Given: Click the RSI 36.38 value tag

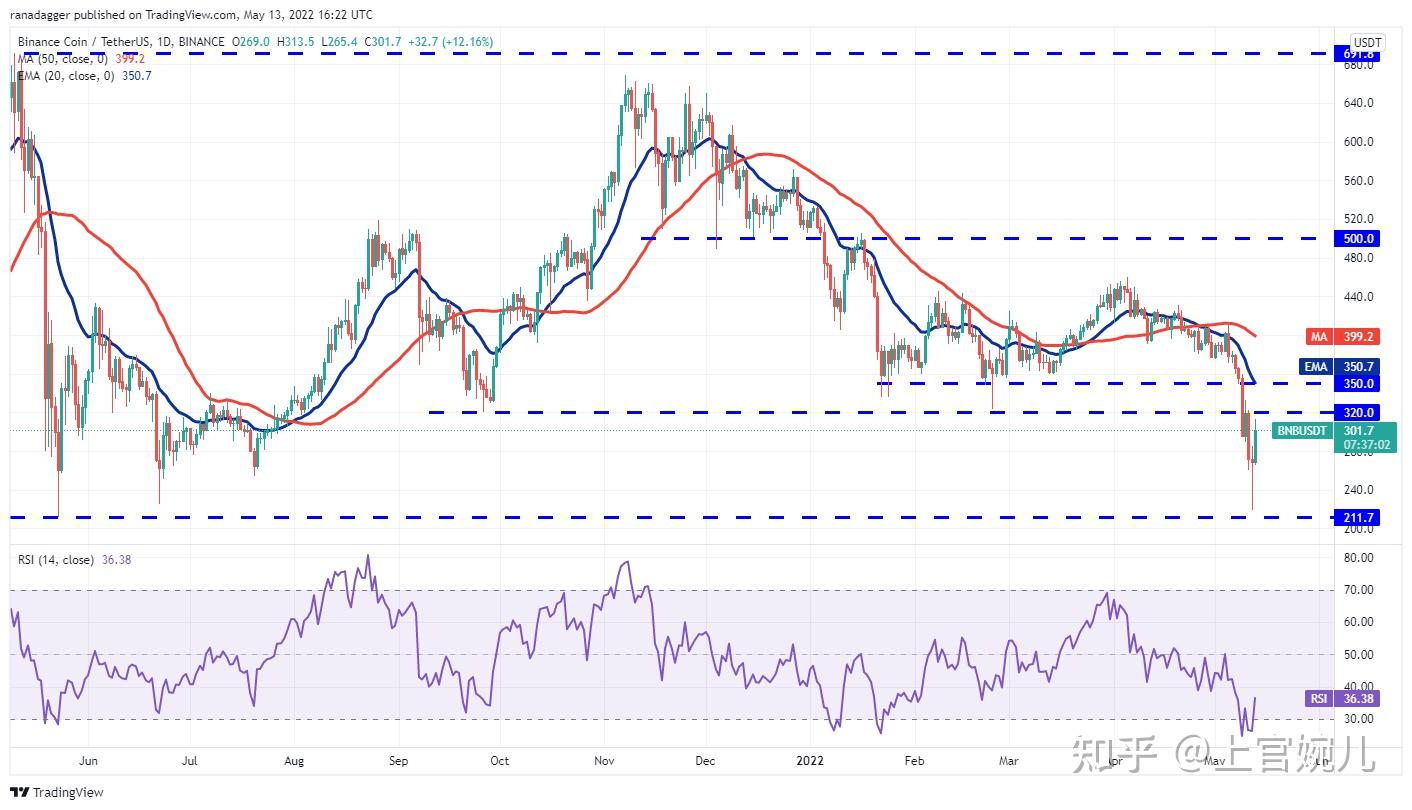Looking at the screenshot, I should coord(1345,699).
